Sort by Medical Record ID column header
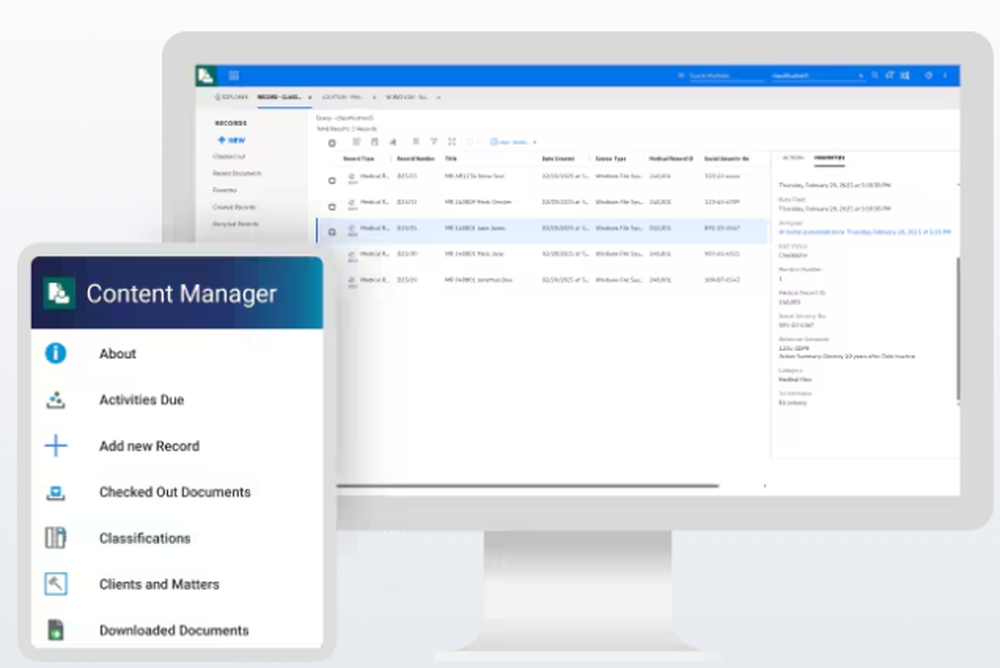The height and width of the screenshot is (668, 1000). tap(671, 158)
